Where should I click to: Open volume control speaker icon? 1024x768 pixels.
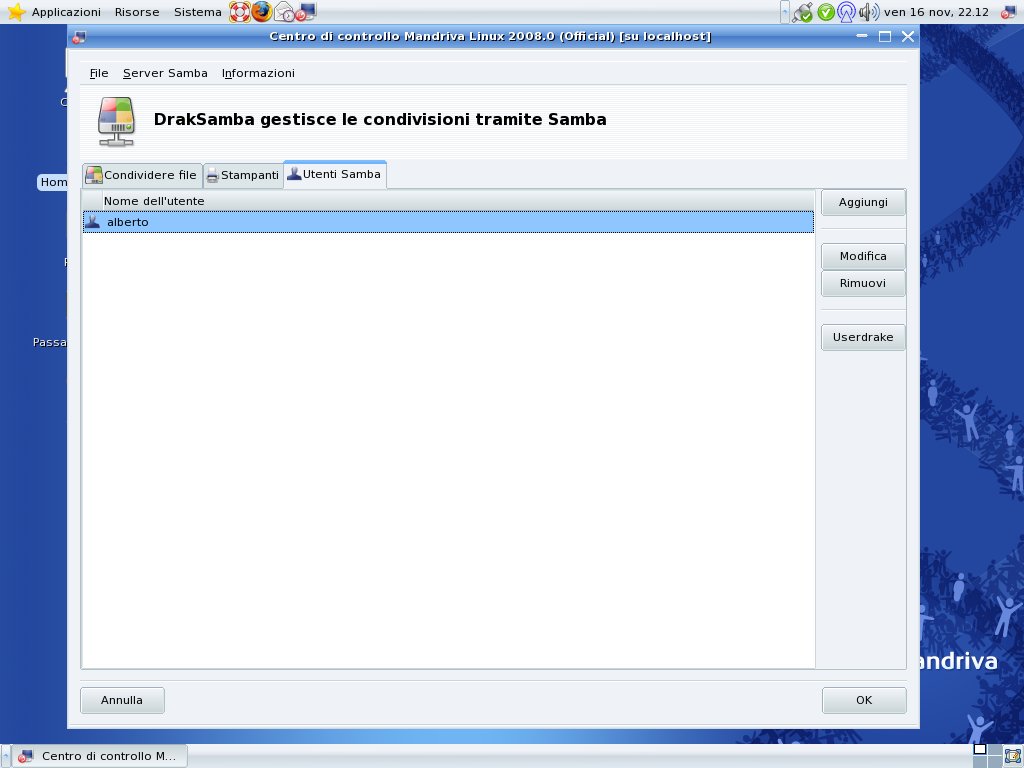[x=869, y=12]
